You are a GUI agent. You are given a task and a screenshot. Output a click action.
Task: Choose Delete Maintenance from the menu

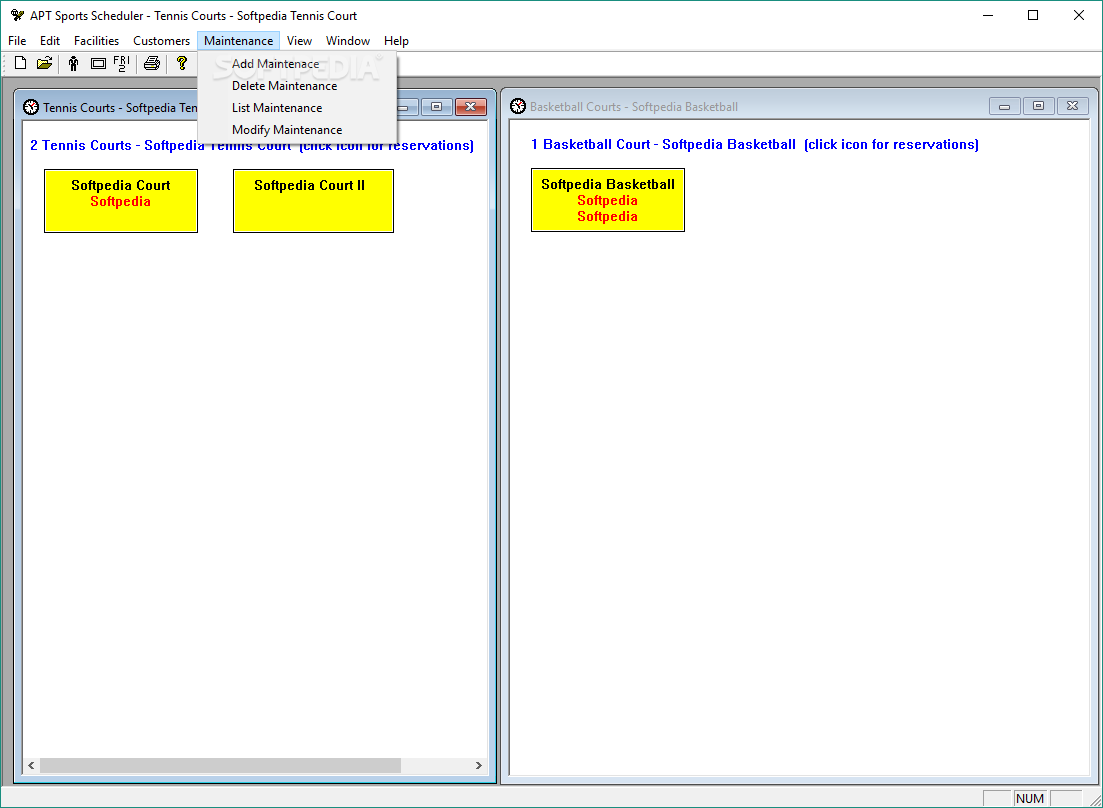click(298, 86)
